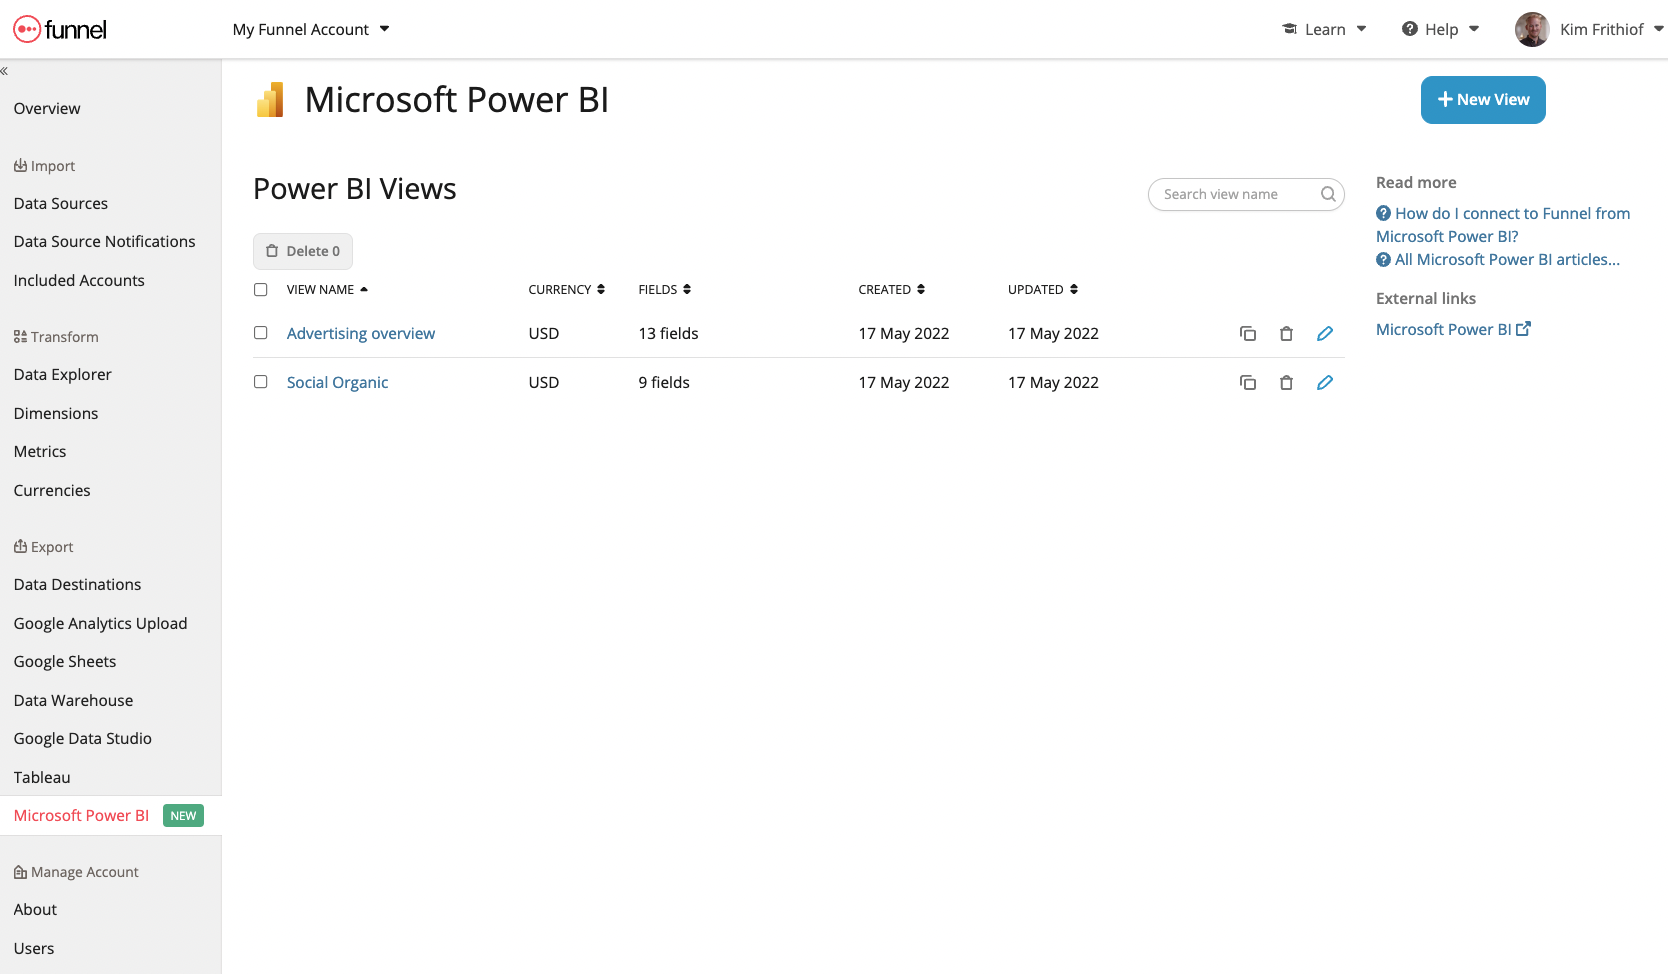Screen dimensions: 1668x974
Task: Open the About page
Action: 36,910
